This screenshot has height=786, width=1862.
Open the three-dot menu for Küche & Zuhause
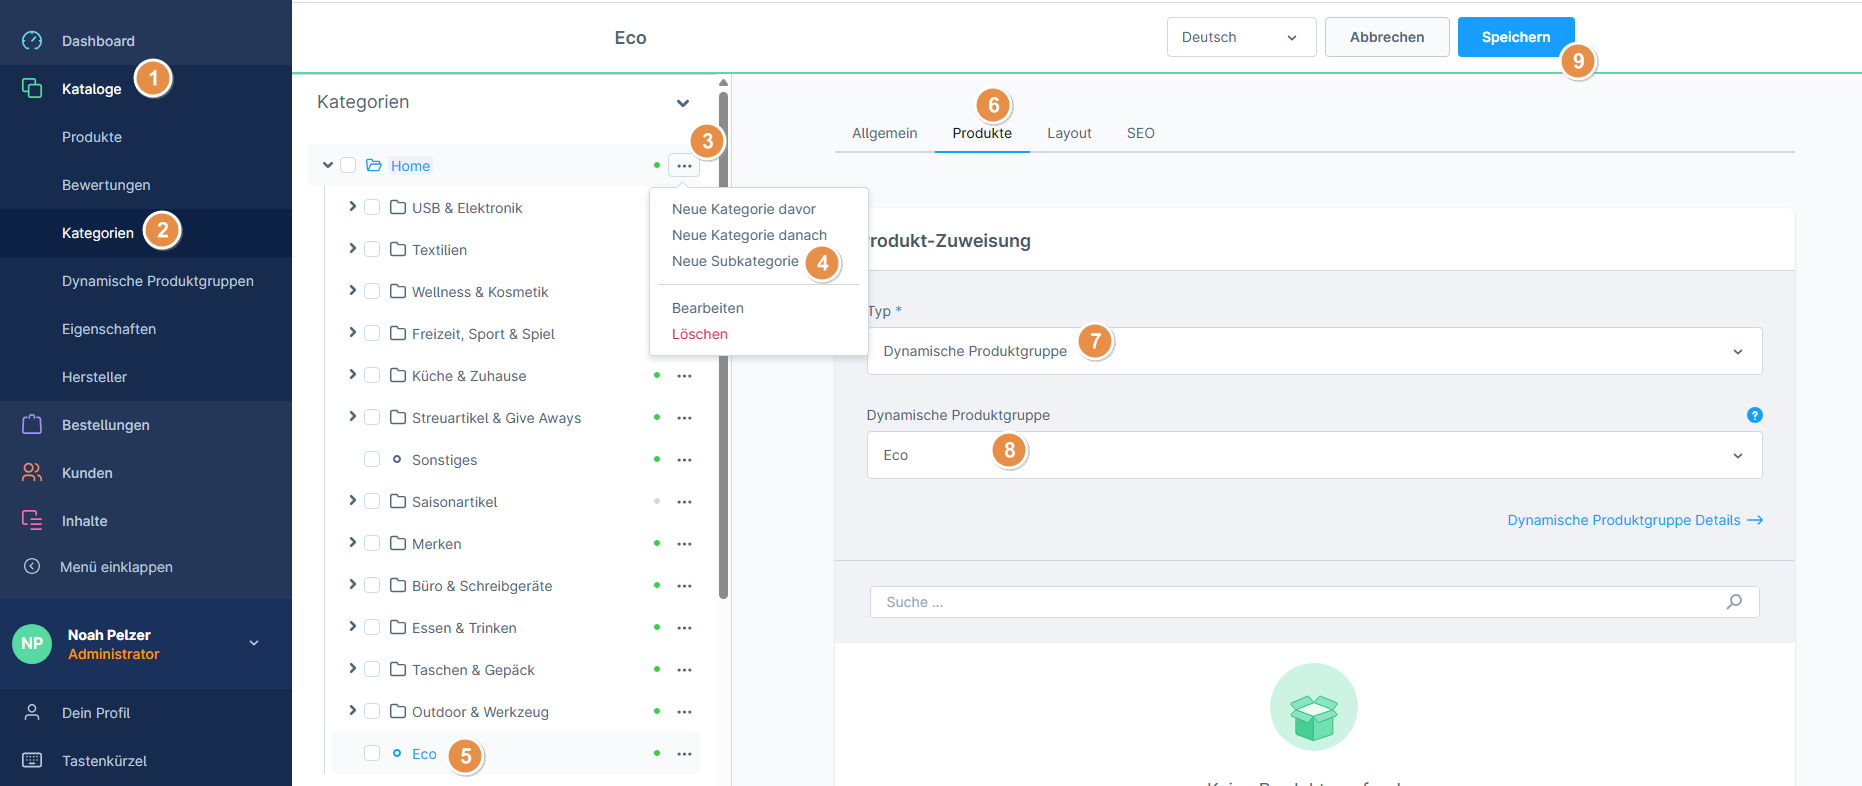click(x=684, y=376)
